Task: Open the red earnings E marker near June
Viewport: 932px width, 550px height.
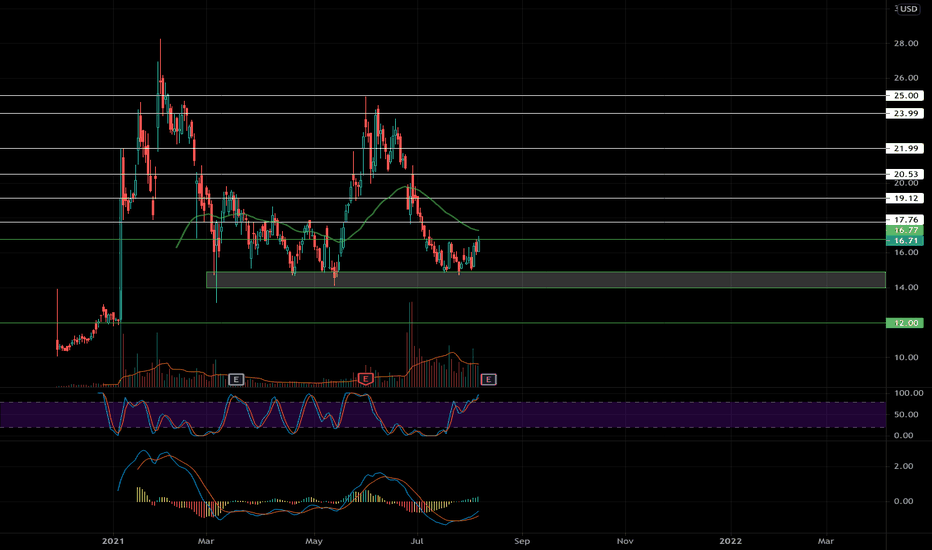Action: pos(365,379)
